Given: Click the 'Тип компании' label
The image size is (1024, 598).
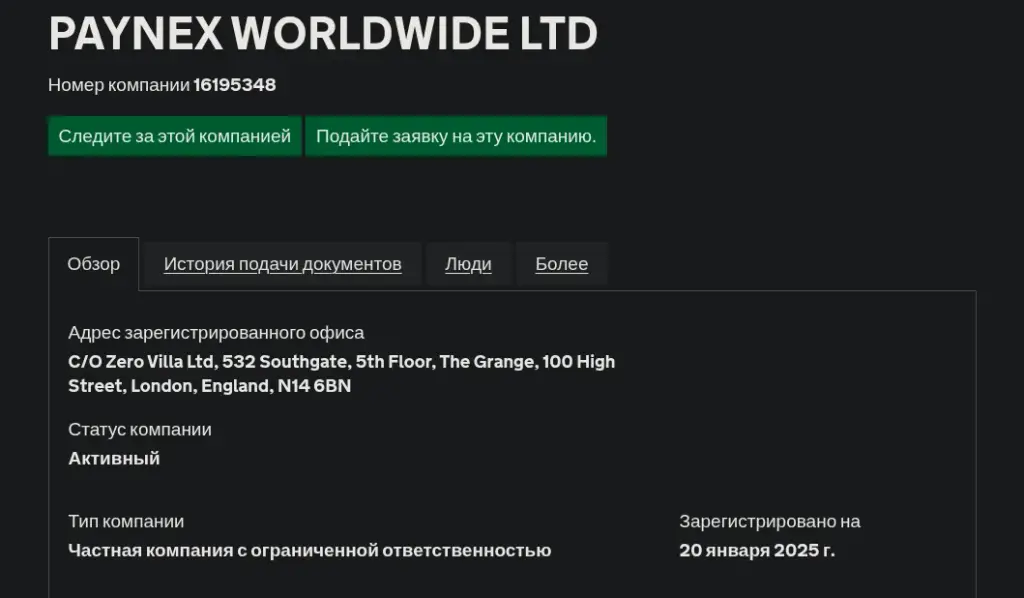Looking at the screenshot, I should 126,522.
